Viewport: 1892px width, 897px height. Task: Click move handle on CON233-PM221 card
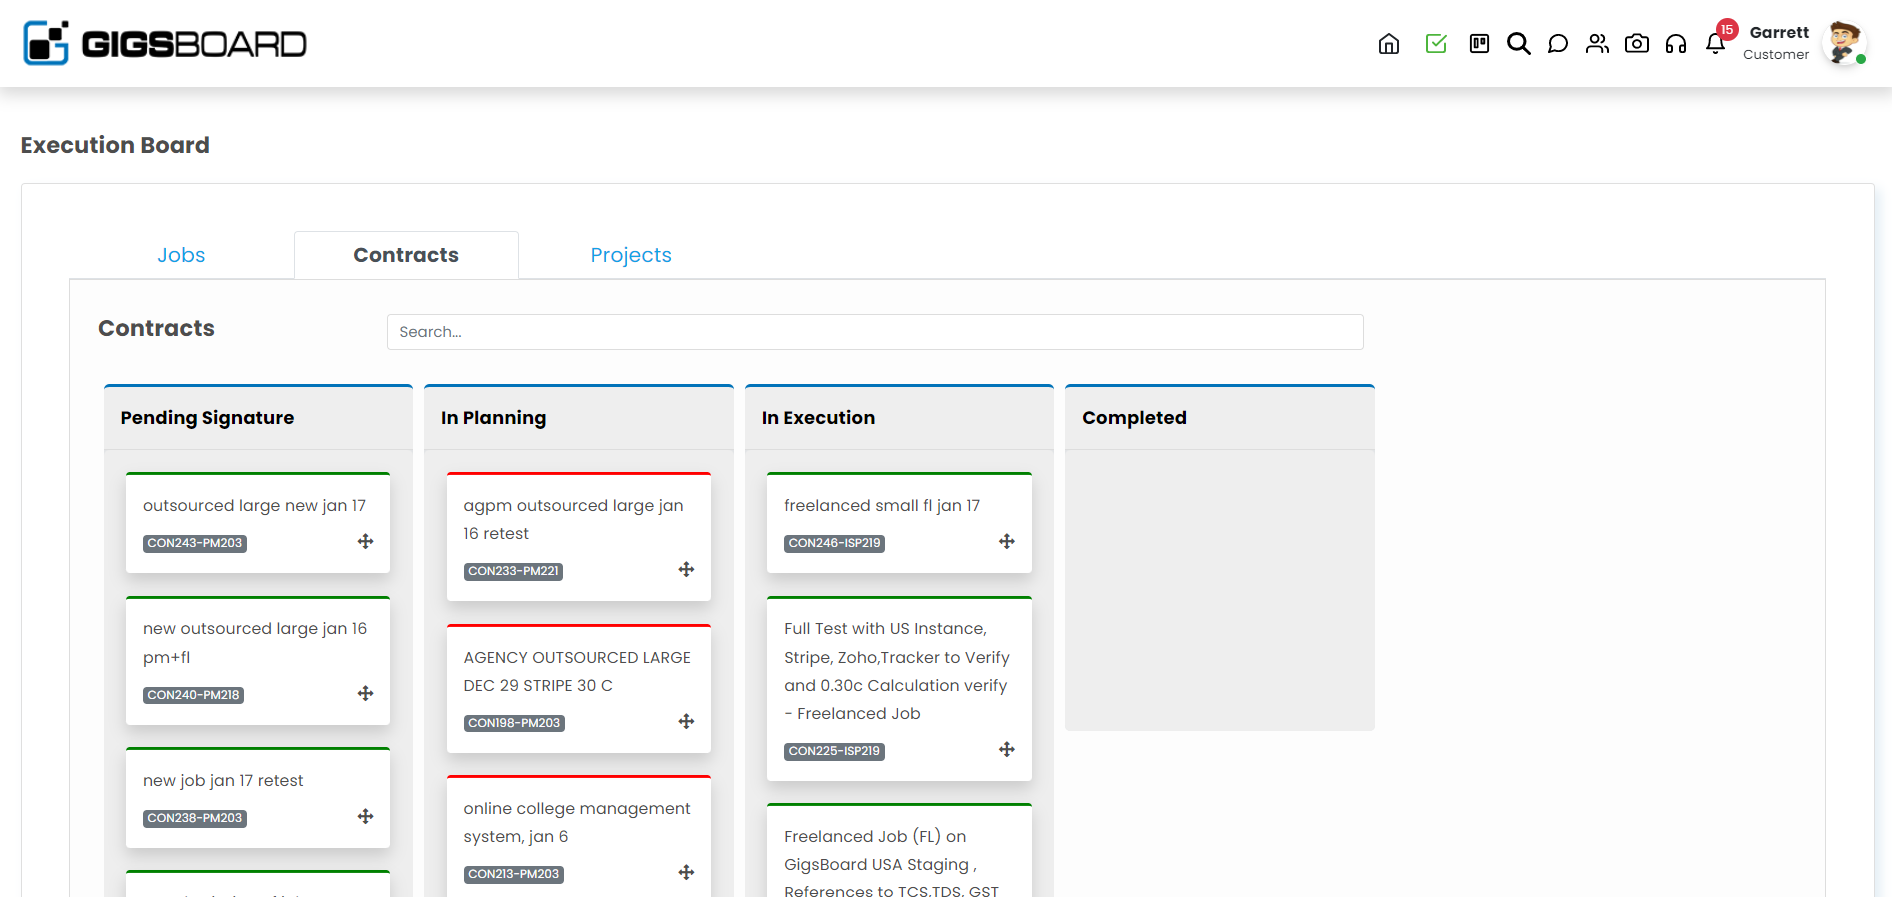pos(686,569)
